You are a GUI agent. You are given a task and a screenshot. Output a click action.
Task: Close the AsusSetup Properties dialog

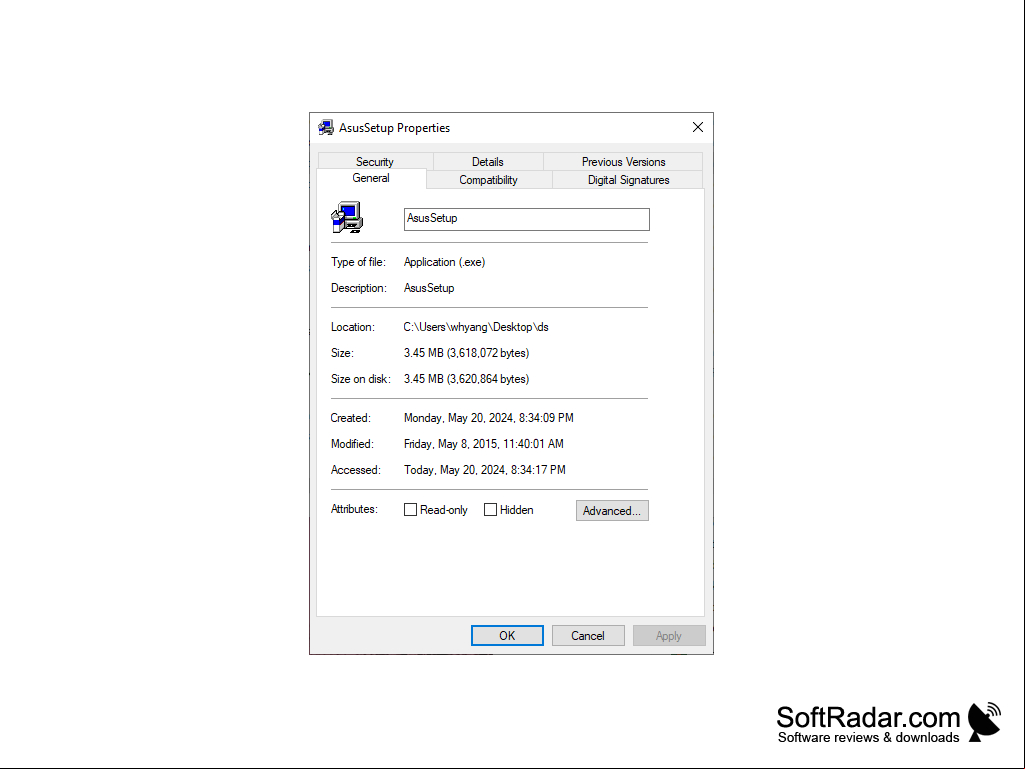coord(697,128)
